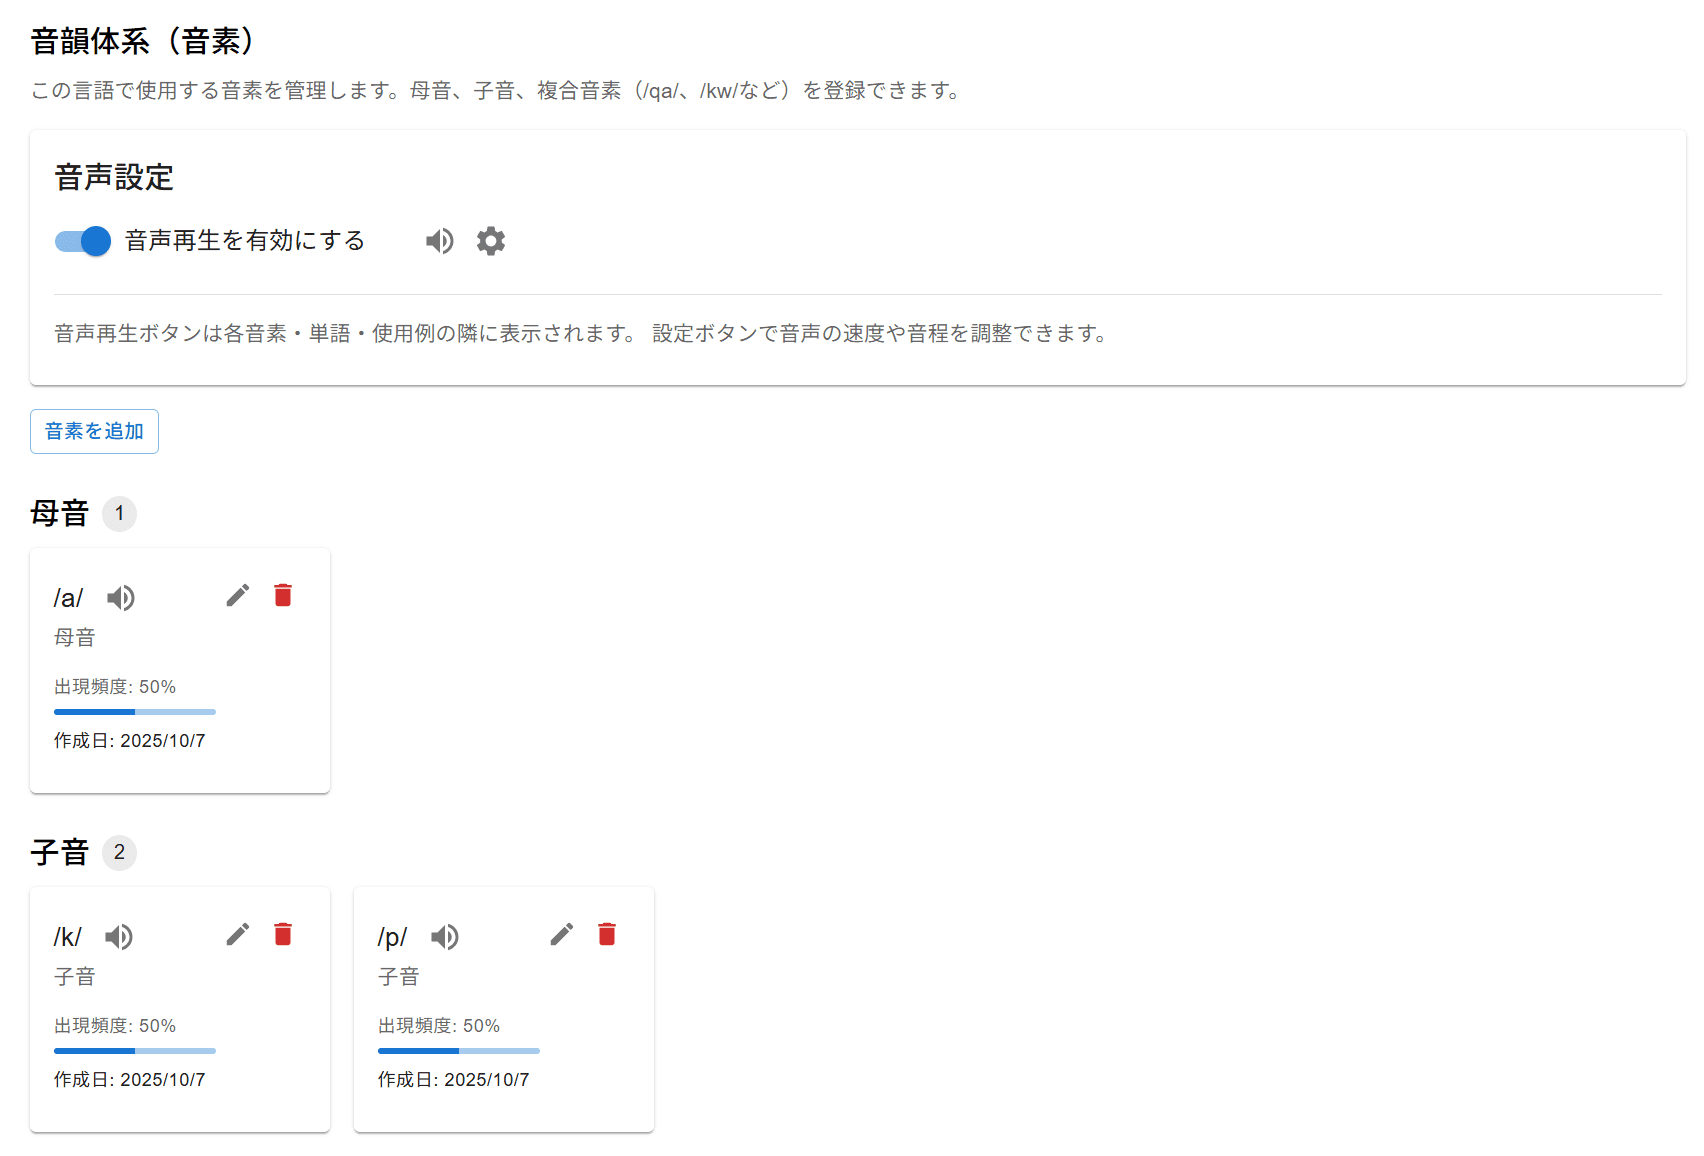This screenshot has height=1156, width=1704.
Task: Select the /p/ phoneme card label
Action: [392, 938]
